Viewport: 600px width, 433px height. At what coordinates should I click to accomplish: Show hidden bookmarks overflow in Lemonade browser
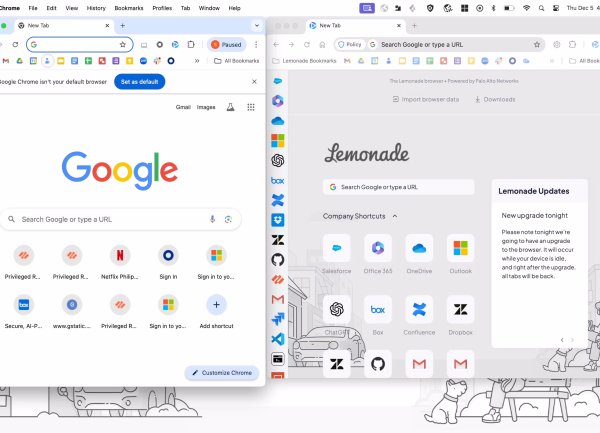(x=552, y=61)
